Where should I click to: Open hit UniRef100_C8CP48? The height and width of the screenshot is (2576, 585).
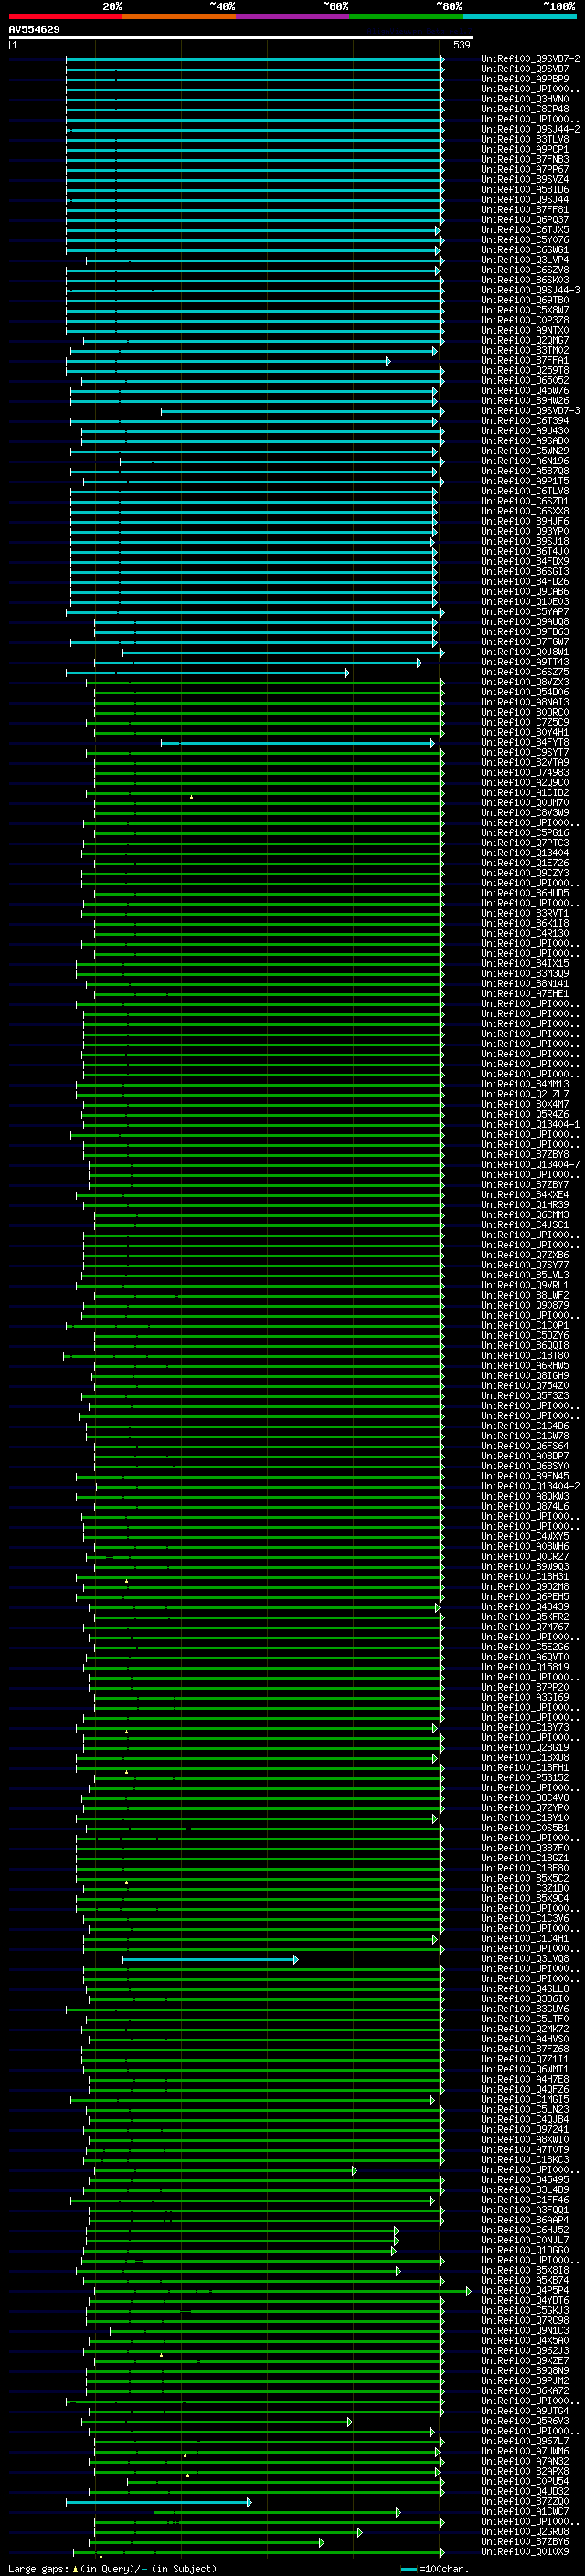coord(525,109)
